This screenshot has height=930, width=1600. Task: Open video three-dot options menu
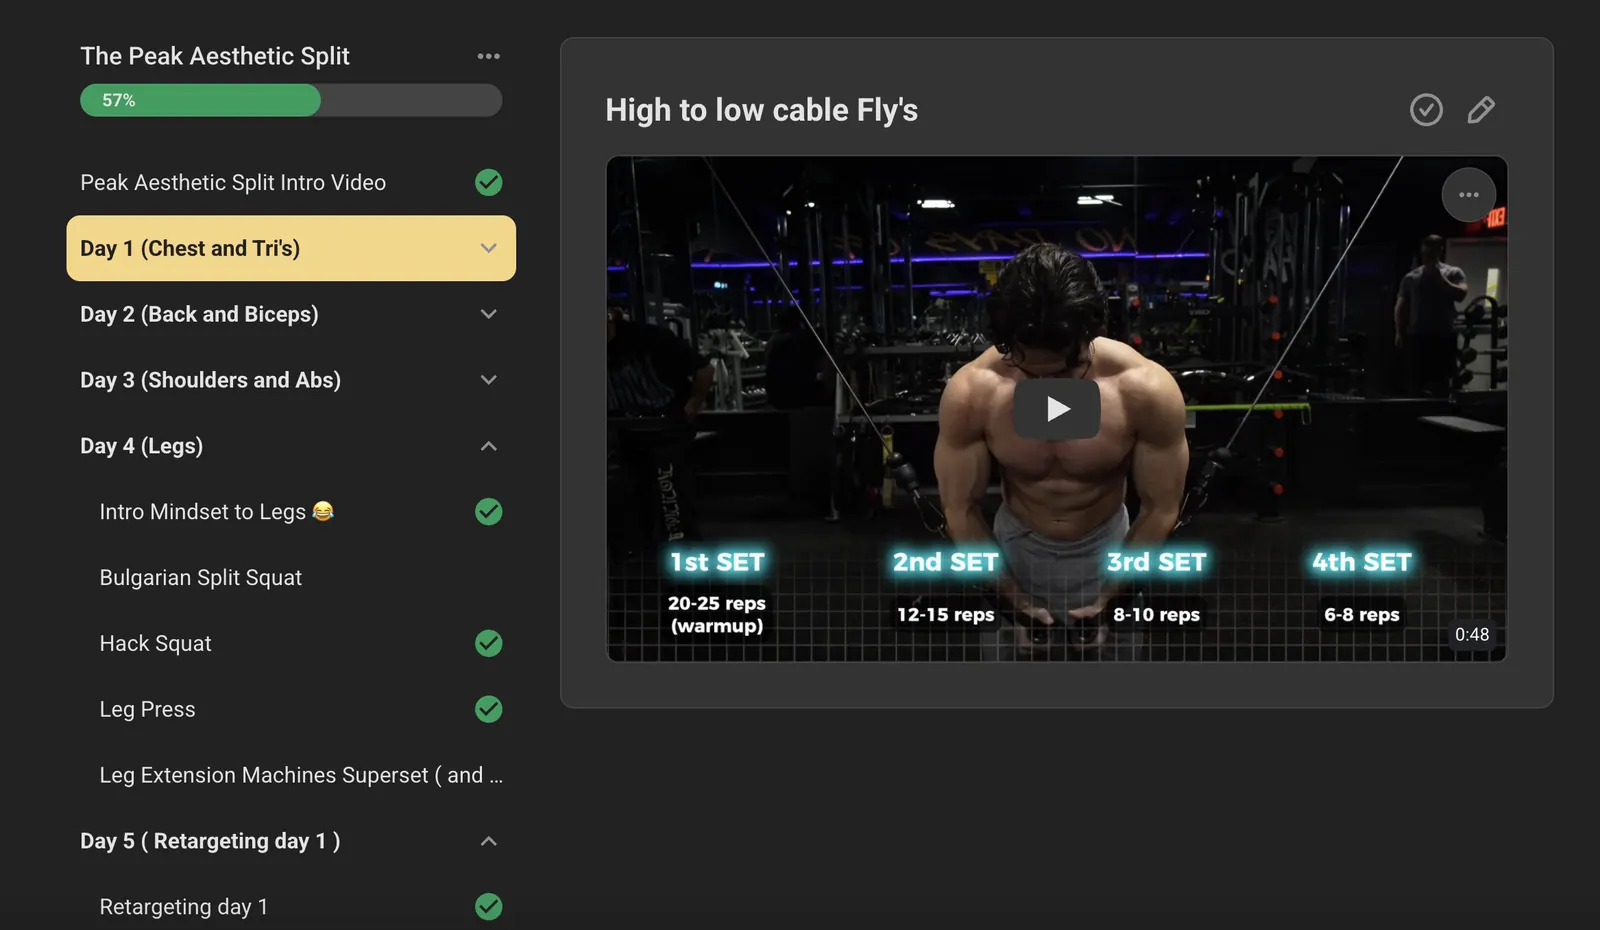1468,195
